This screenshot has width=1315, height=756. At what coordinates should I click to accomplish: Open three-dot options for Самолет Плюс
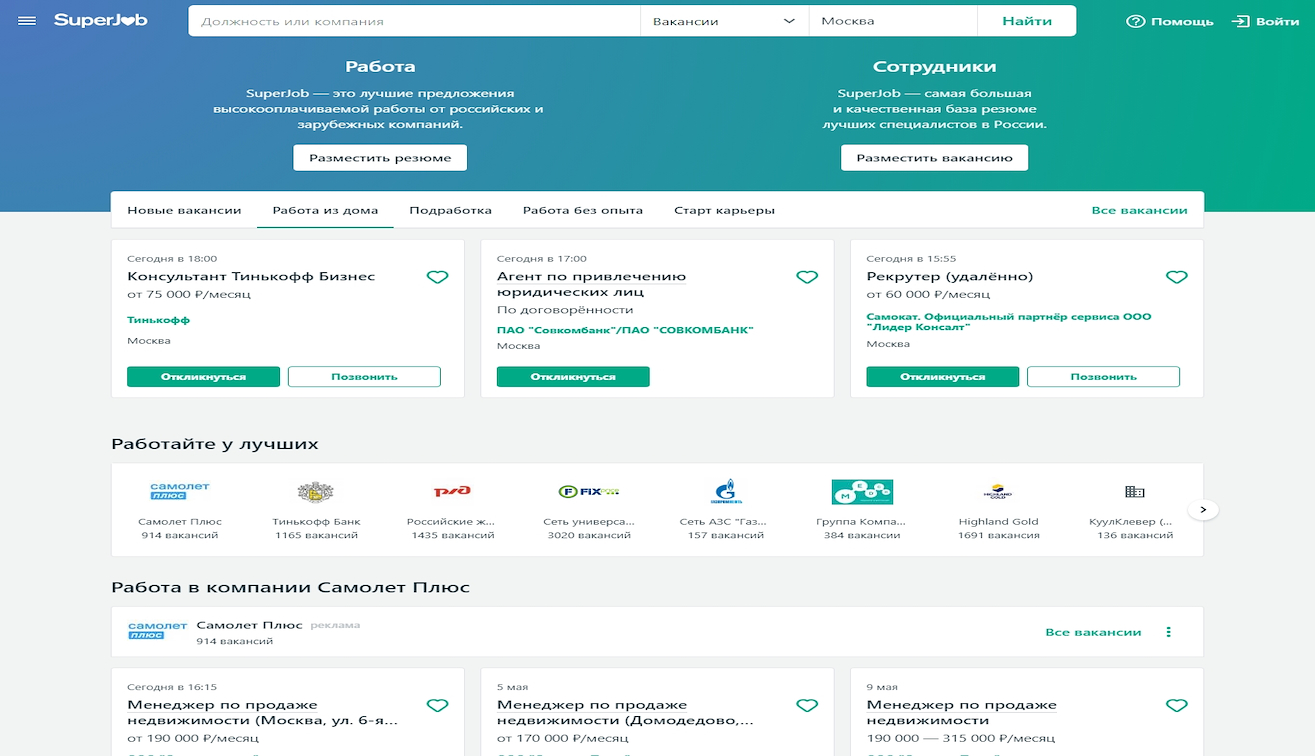click(x=1168, y=632)
